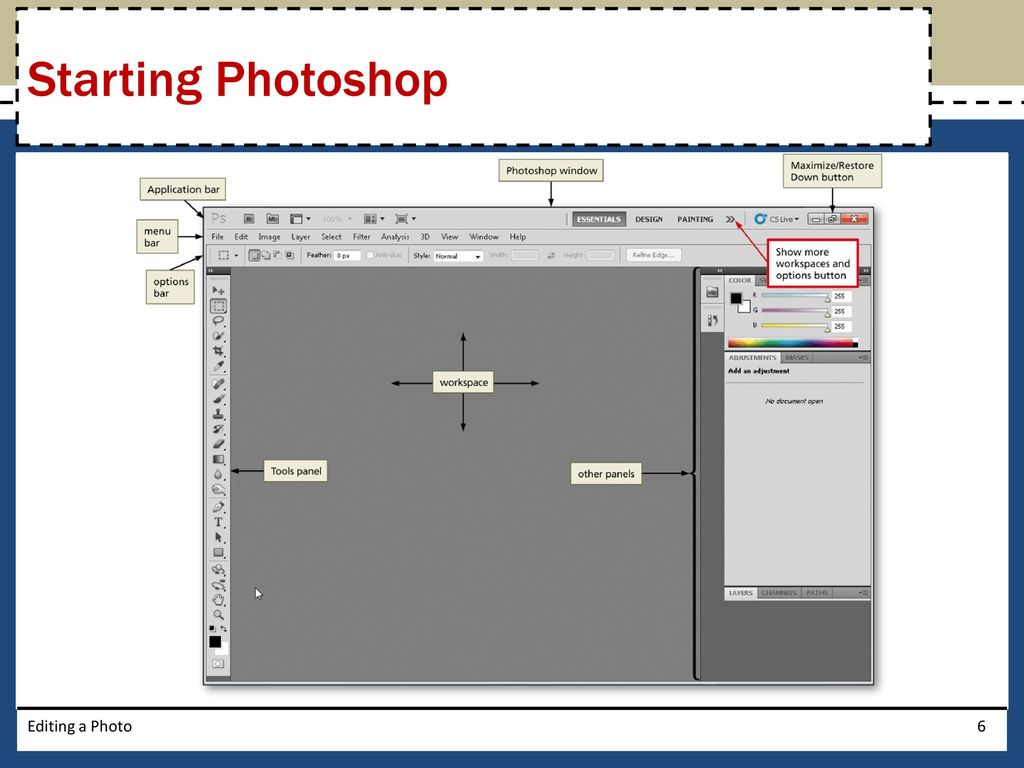
Task: Switch to the Painting workspace
Action: click(x=695, y=219)
